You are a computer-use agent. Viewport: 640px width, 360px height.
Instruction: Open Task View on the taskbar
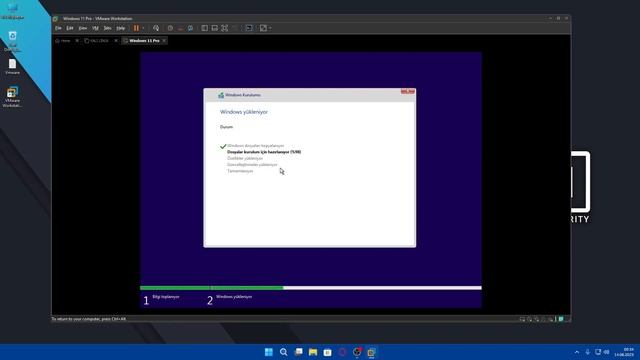coord(298,352)
